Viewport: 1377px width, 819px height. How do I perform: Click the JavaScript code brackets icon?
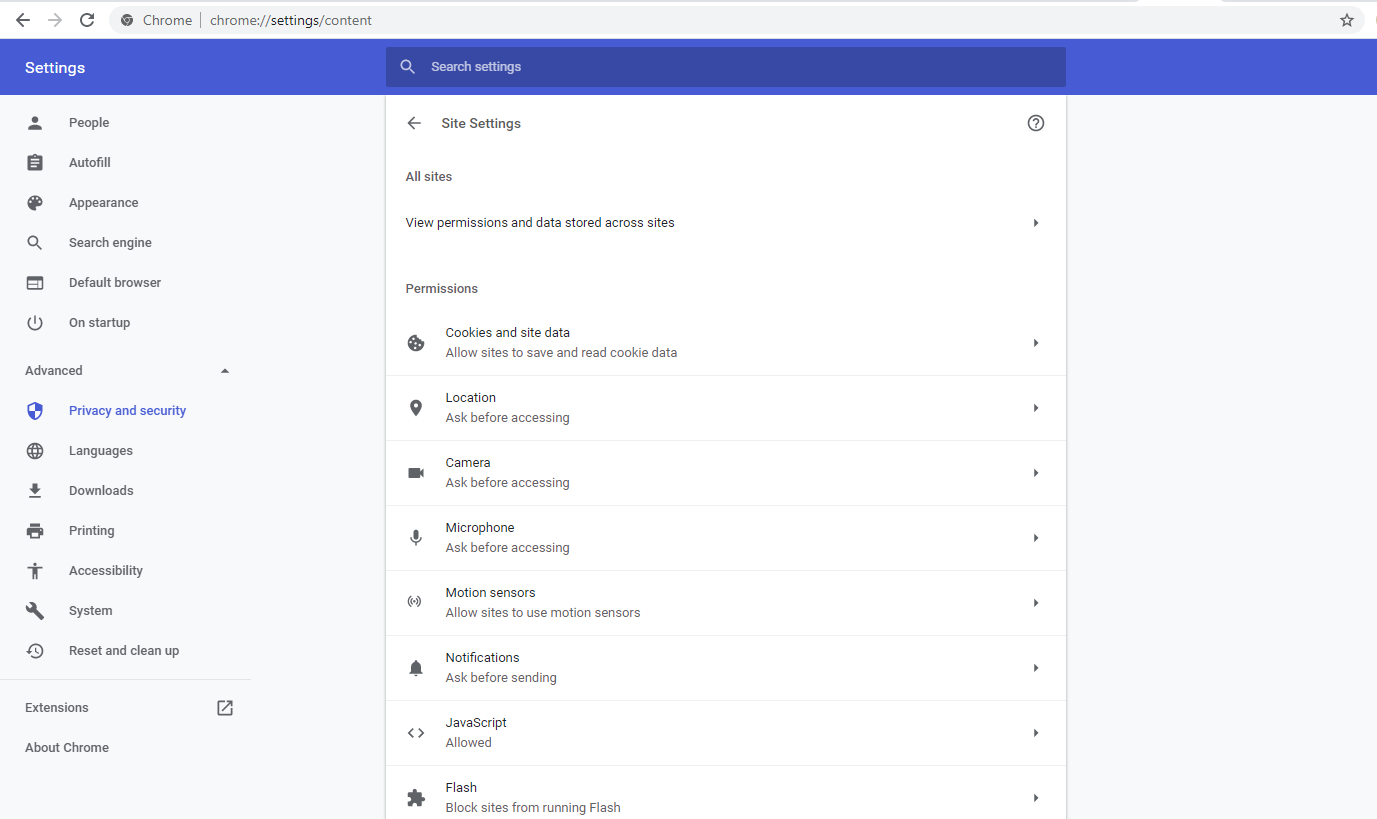[416, 733]
